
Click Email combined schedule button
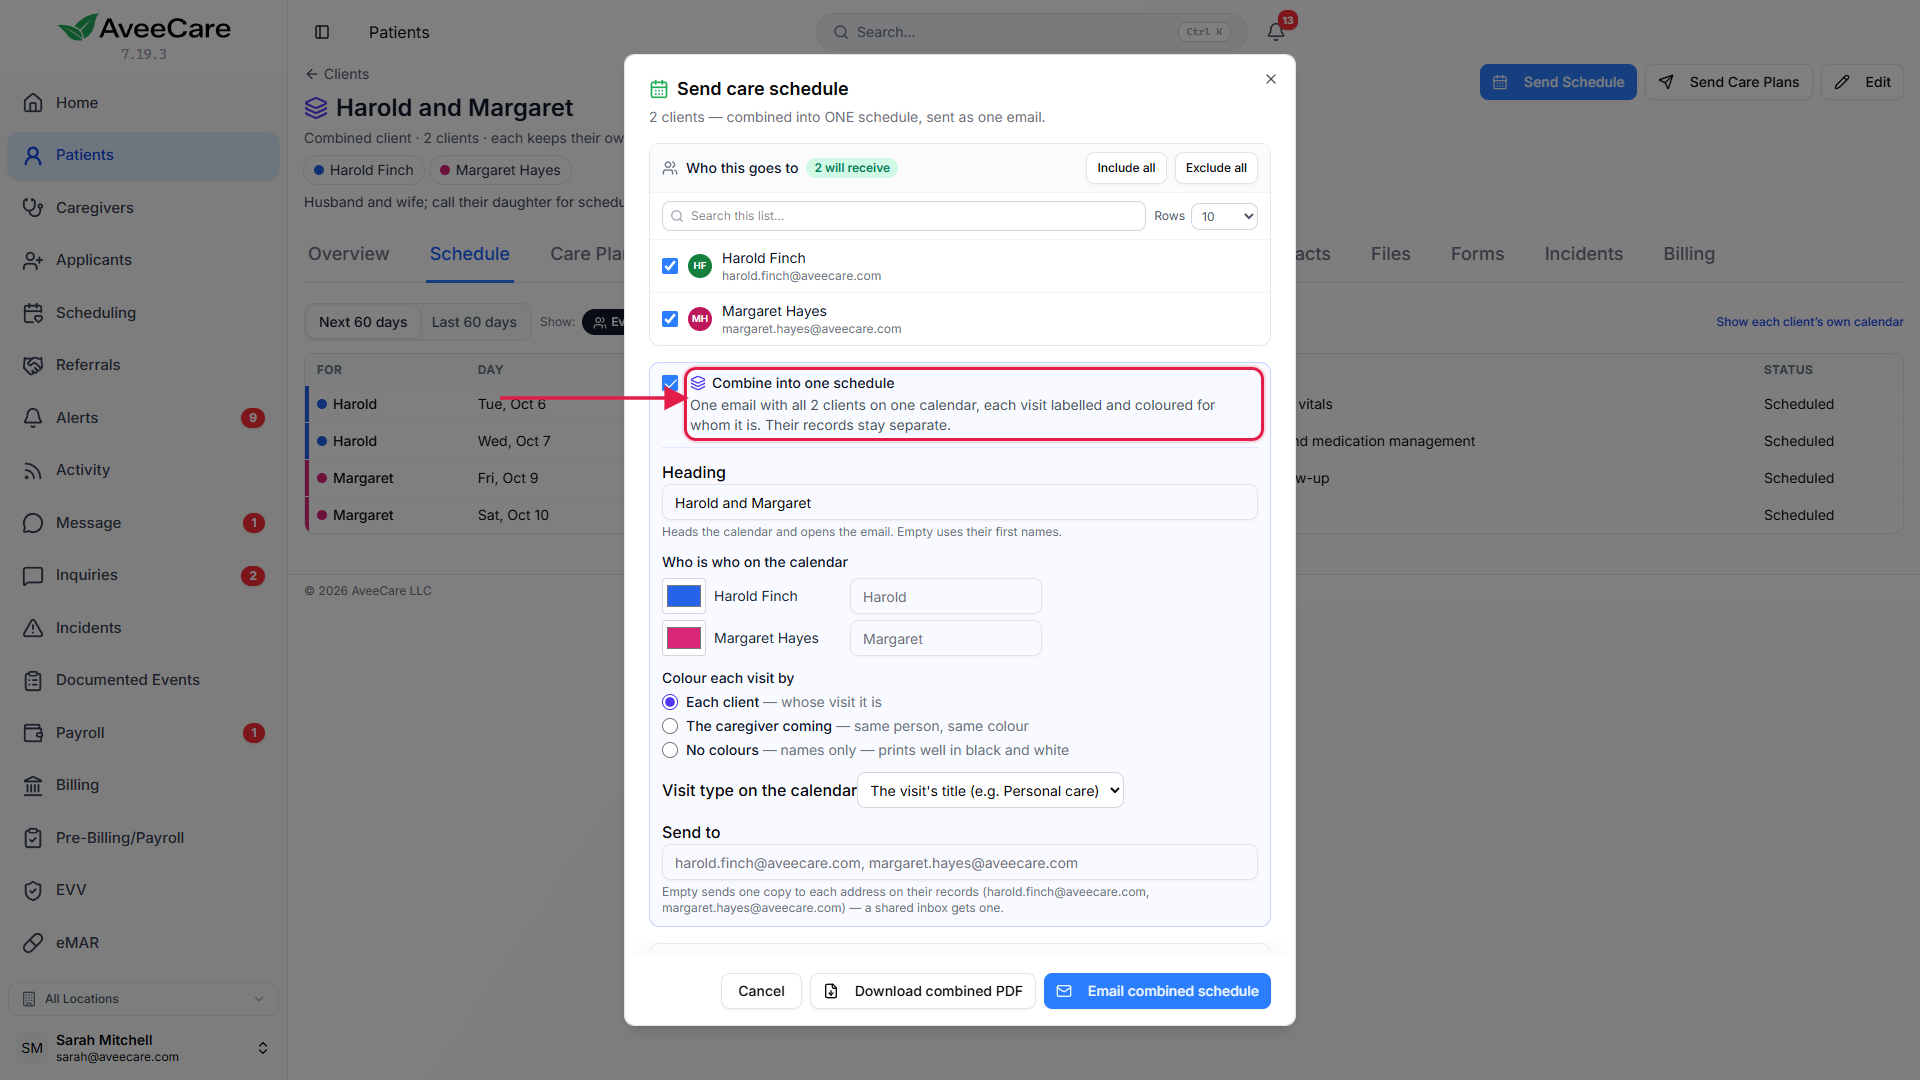(x=1157, y=991)
